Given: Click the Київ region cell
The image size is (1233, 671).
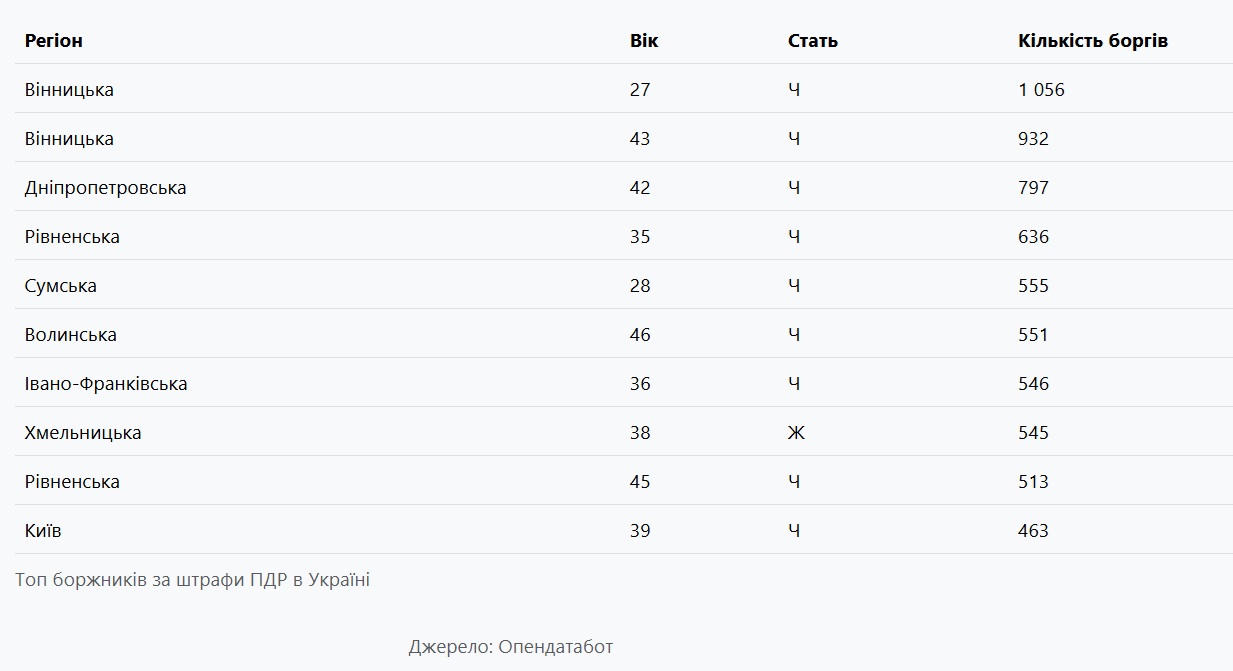Looking at the screenshot, I should tap(43, 531).
